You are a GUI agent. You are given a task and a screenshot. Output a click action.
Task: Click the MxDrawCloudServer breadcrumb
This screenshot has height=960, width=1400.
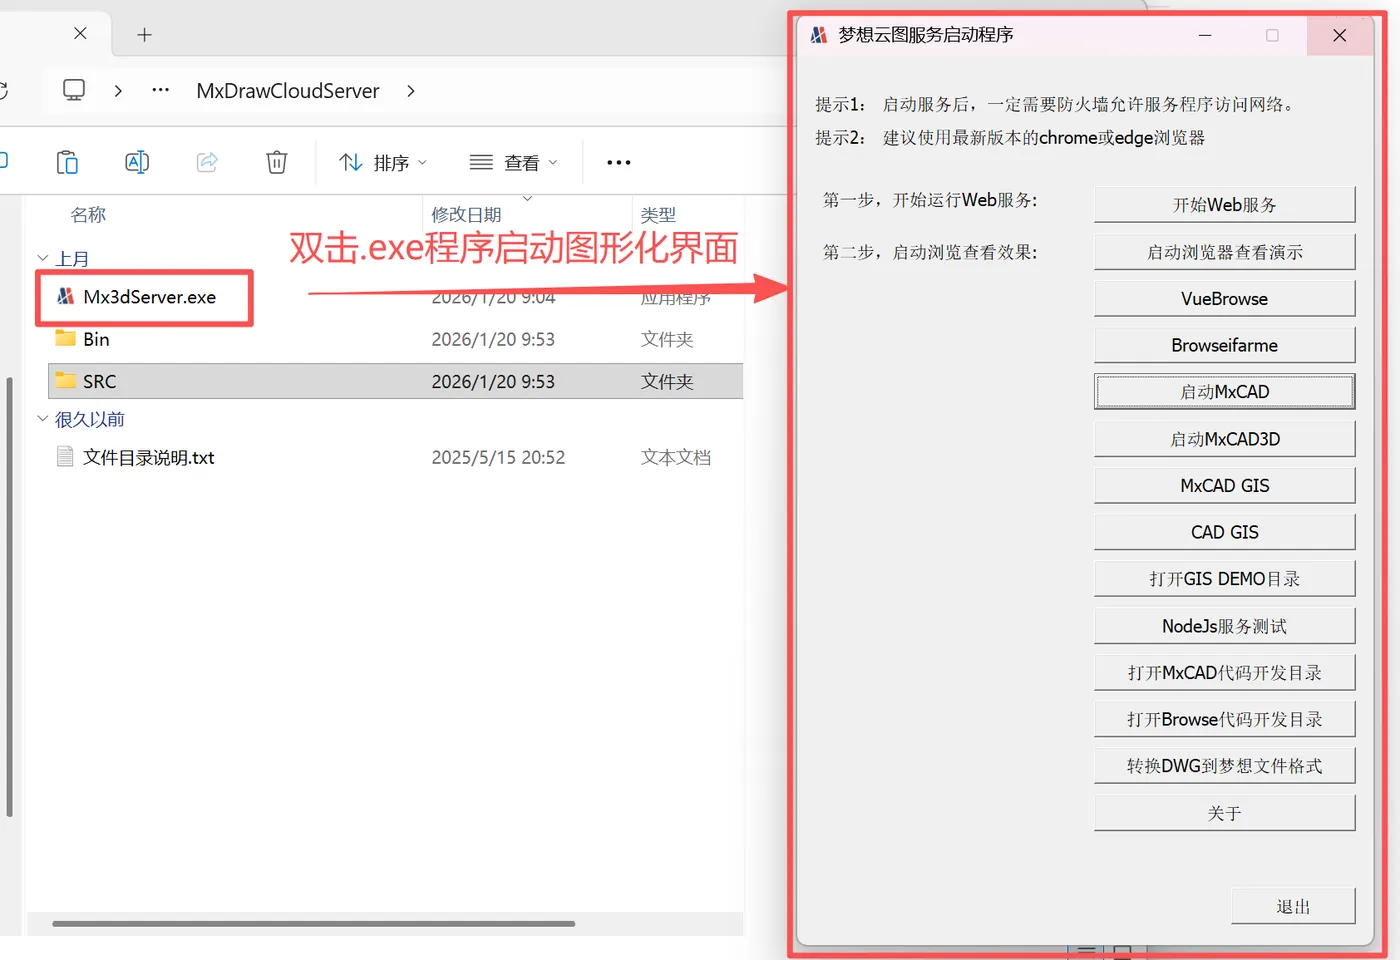(x=288, y=91)
